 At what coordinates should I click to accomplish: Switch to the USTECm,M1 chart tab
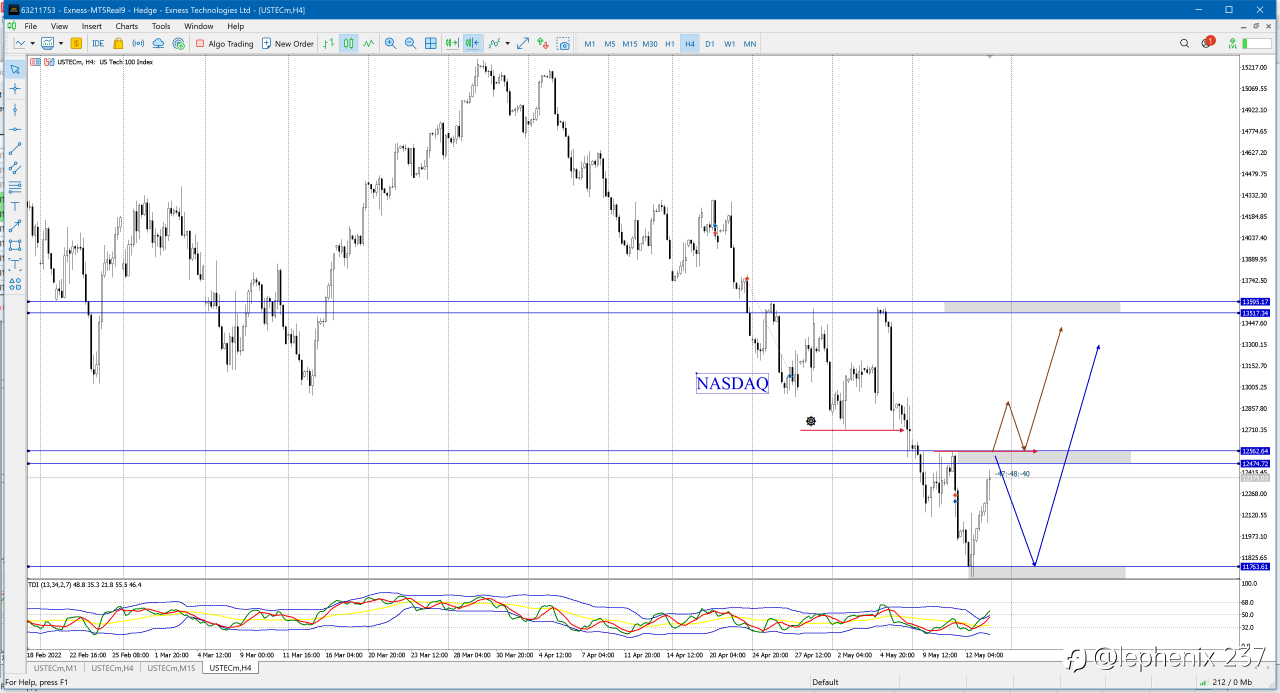(x=54, y=667)
